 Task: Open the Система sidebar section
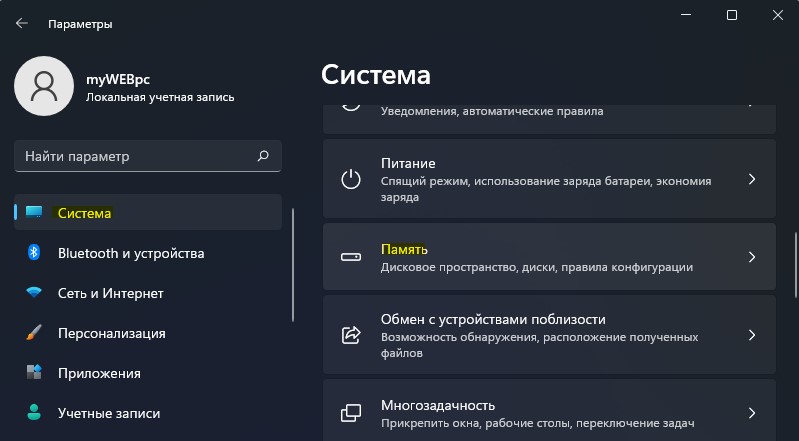[148, 212]
